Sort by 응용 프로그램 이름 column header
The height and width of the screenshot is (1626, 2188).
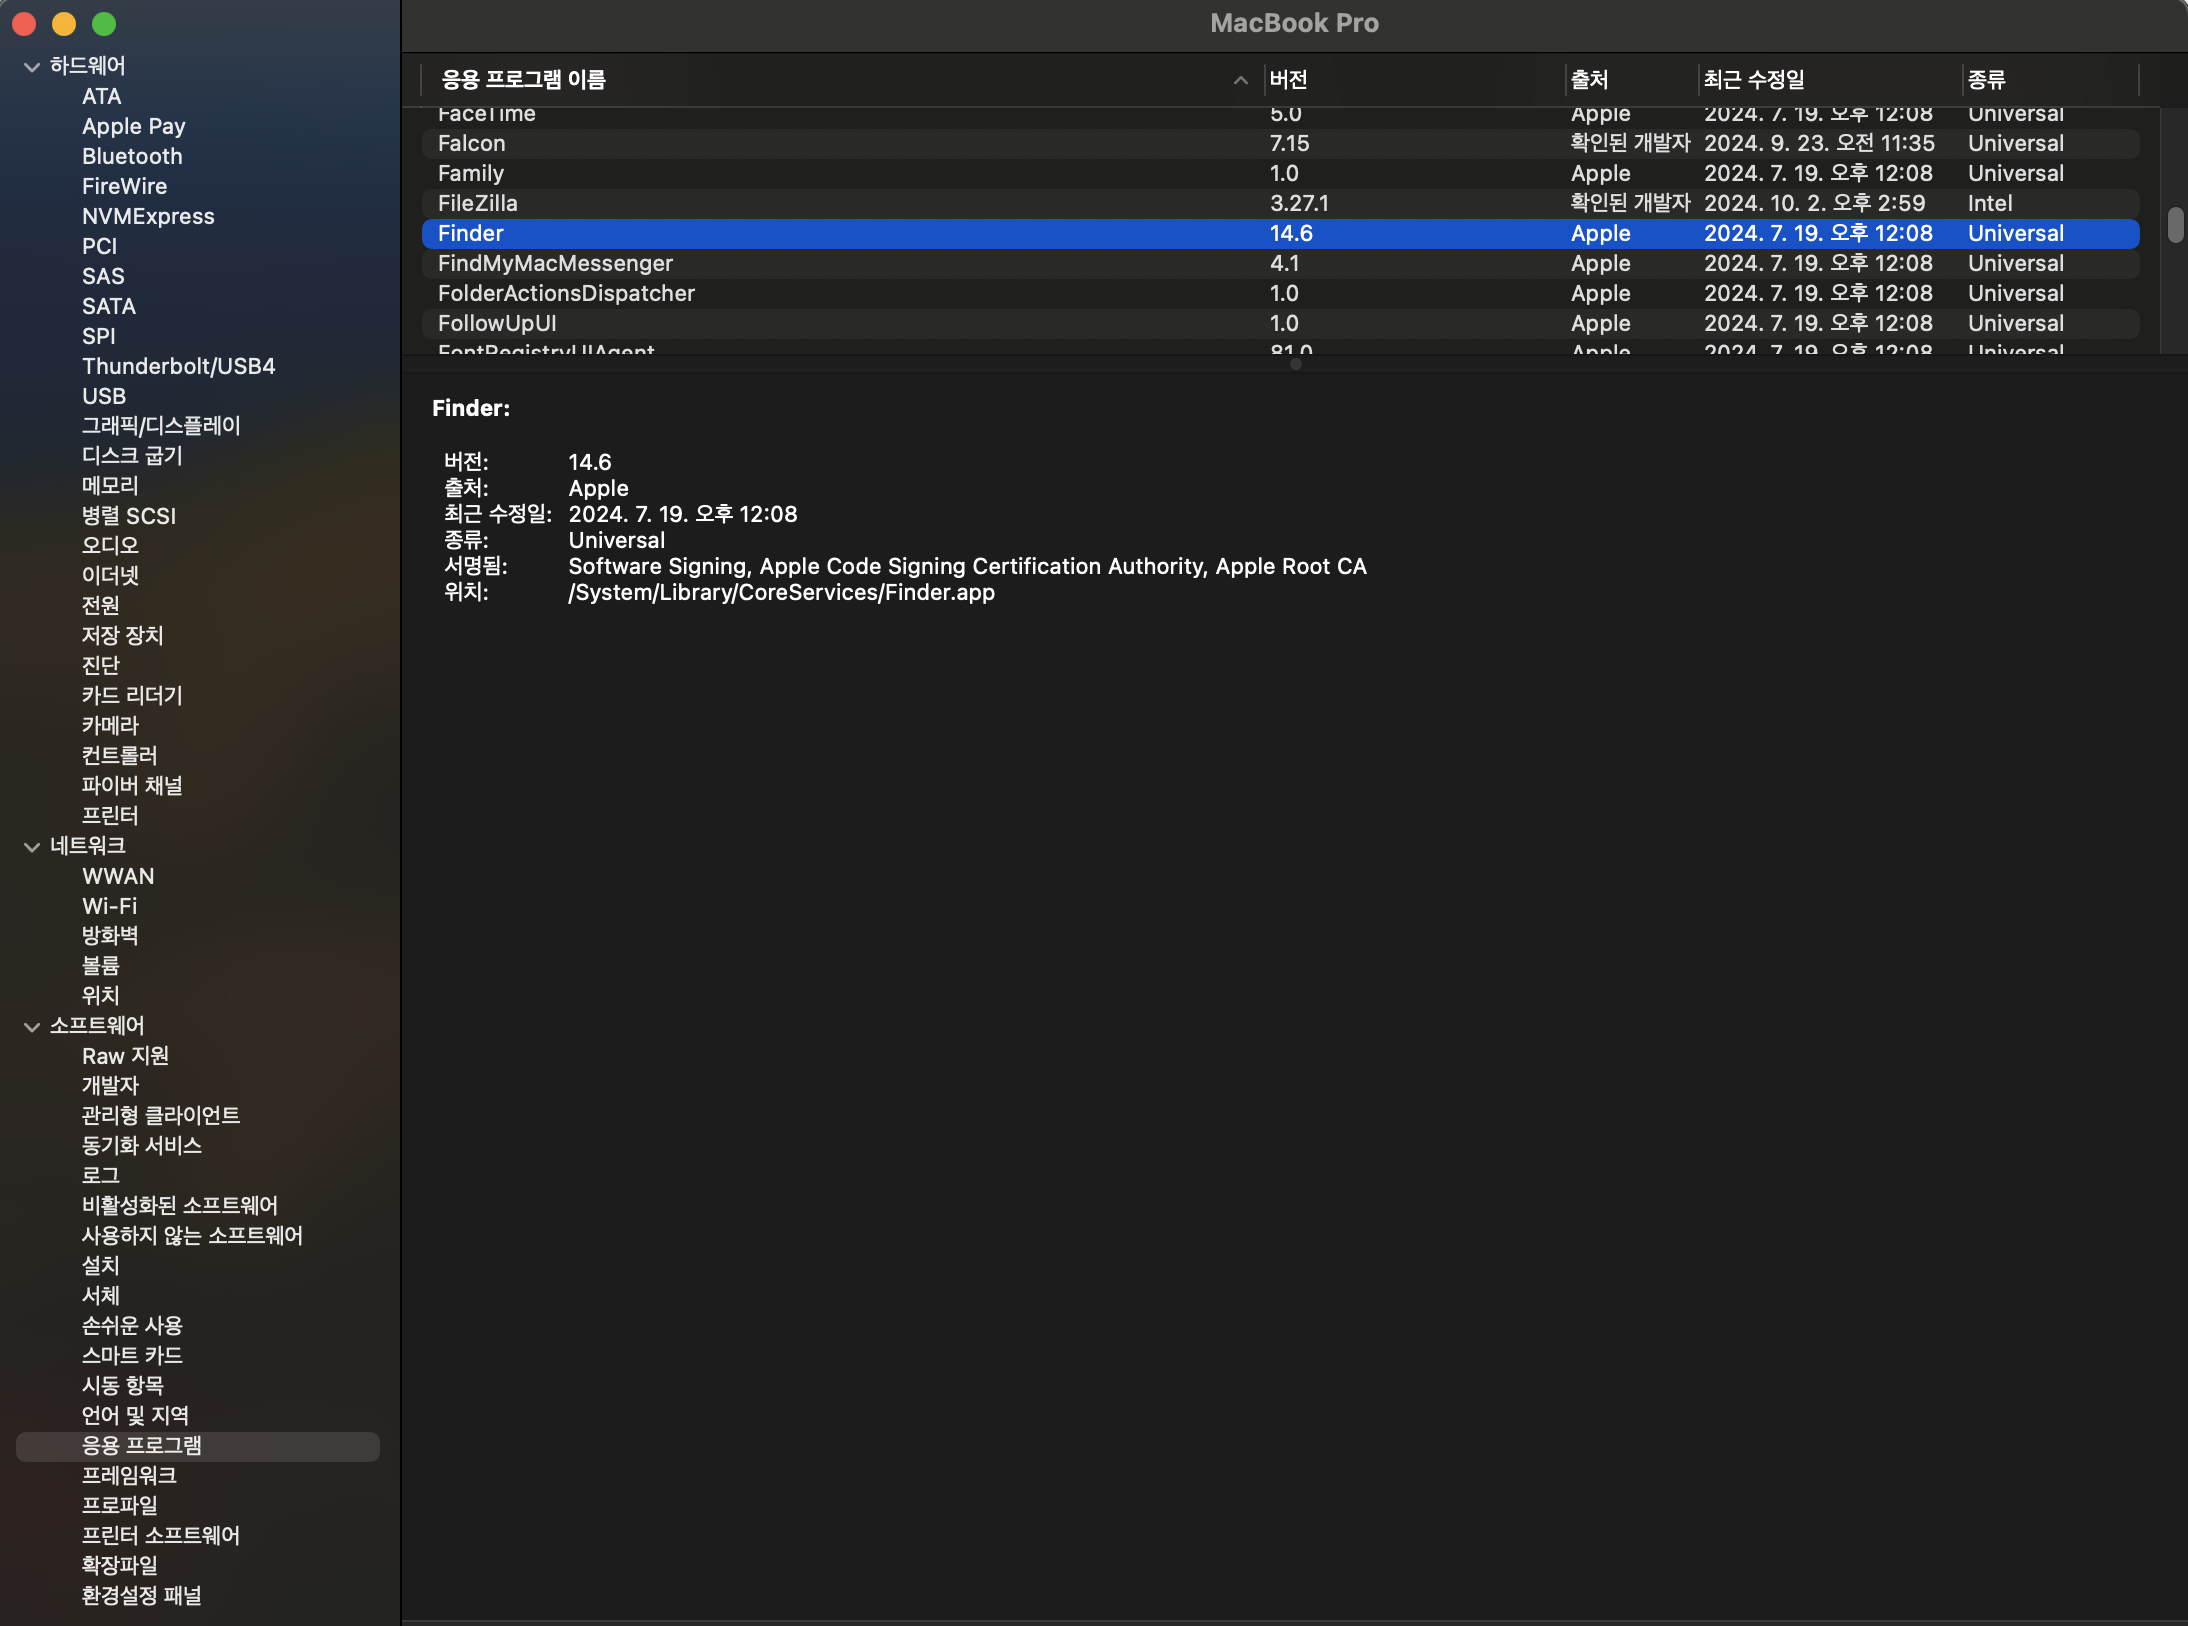pyautogui.click(x=524, y=80)
